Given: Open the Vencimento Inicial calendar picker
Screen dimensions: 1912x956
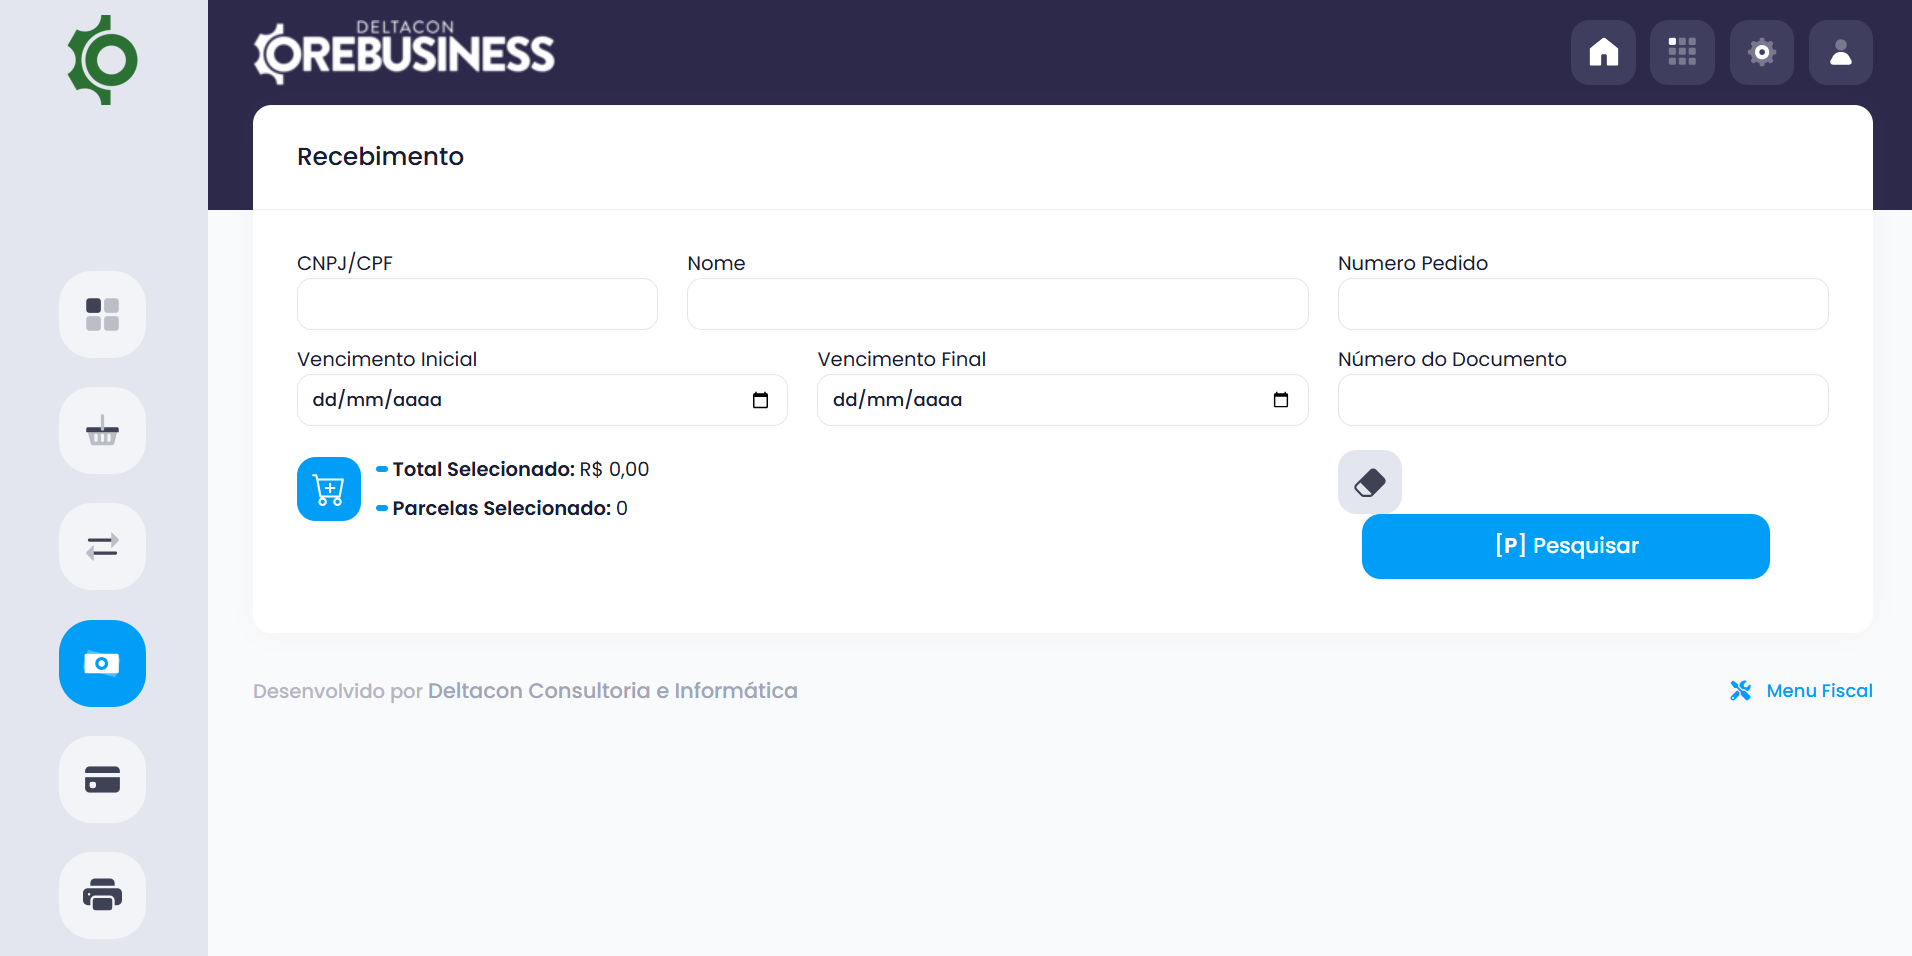Looking at the screenshot, I should point(761,399).
